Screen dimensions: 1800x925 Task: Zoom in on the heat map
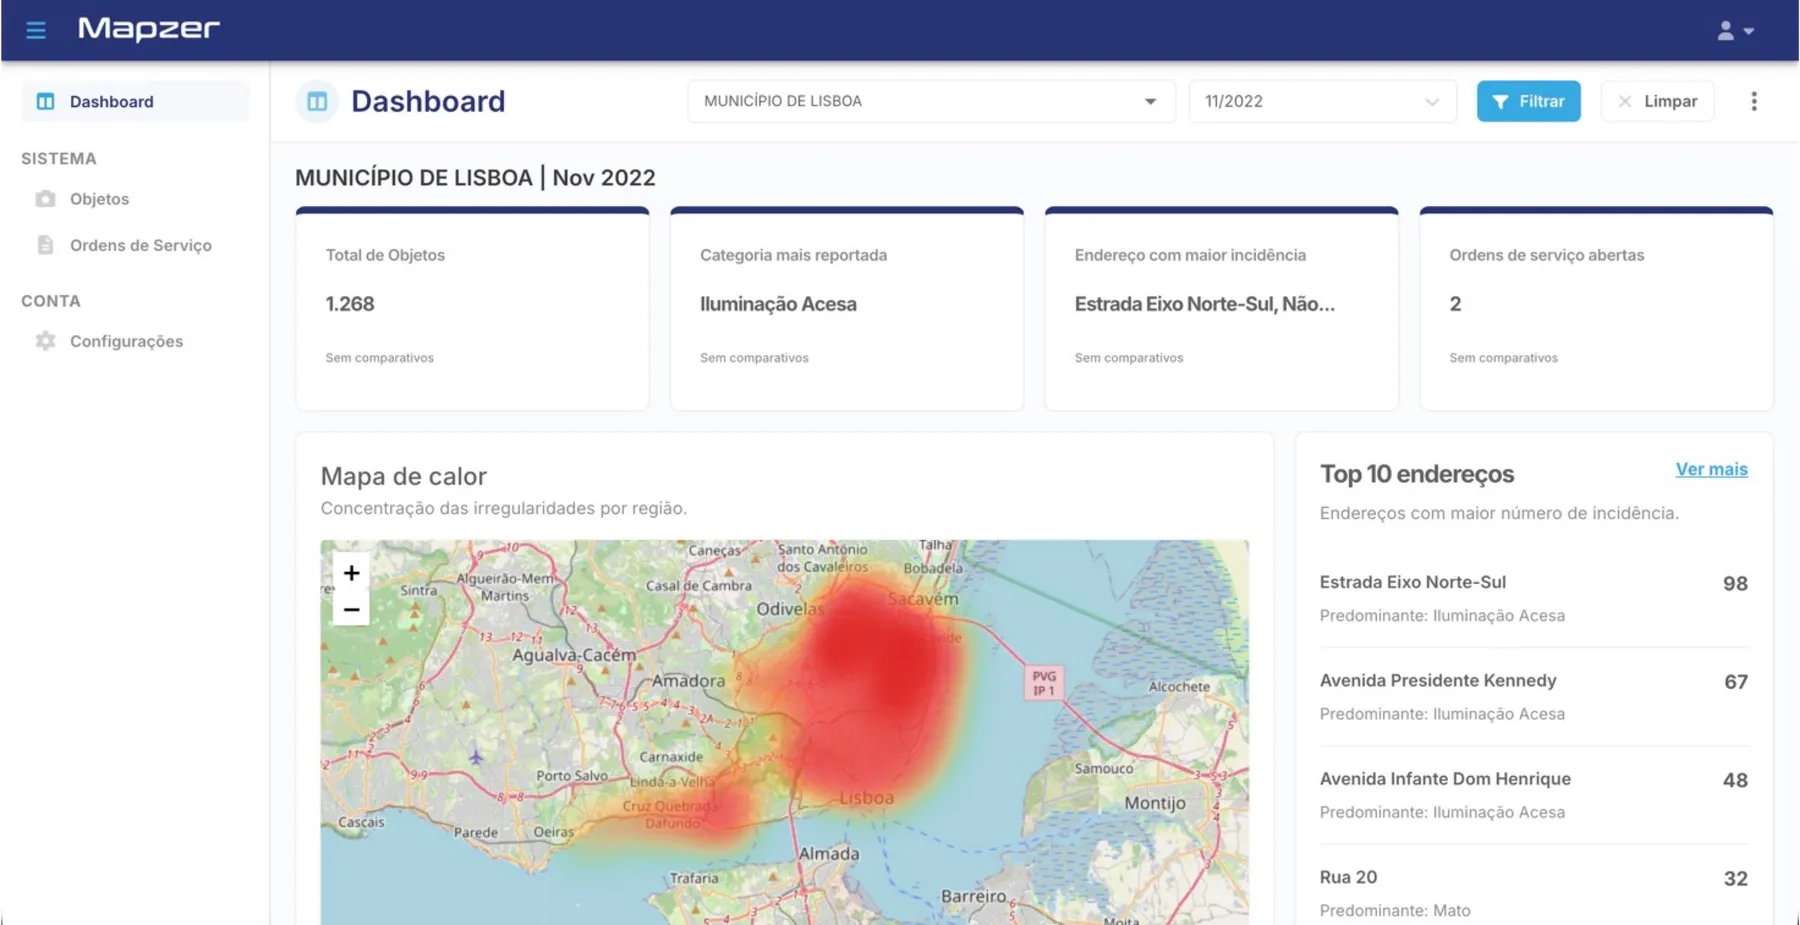351,573
